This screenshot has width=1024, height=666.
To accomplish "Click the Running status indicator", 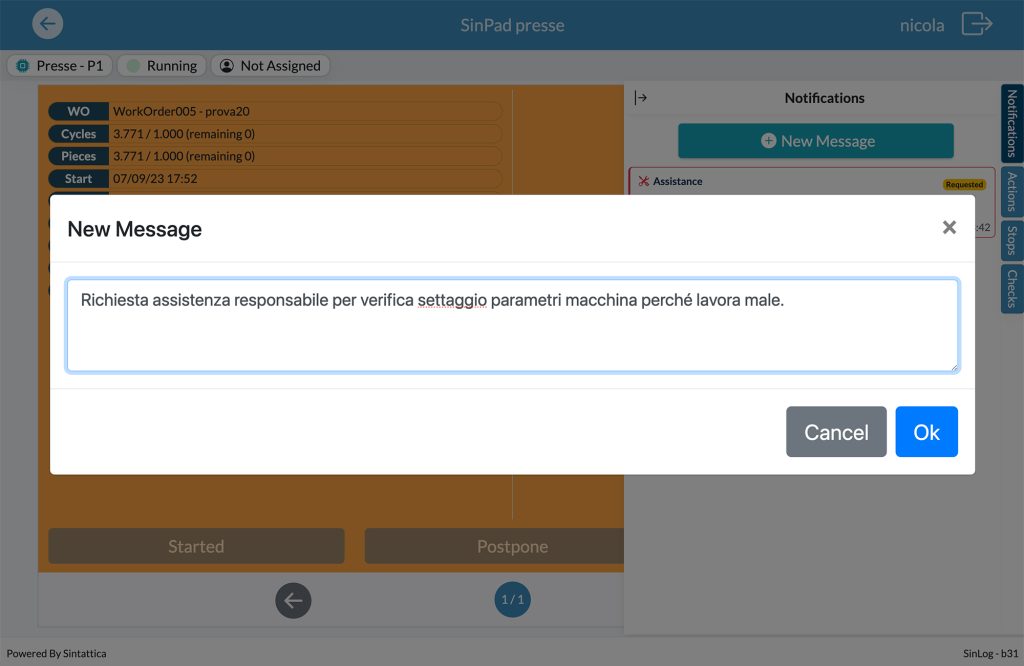I will click(161, 66).
